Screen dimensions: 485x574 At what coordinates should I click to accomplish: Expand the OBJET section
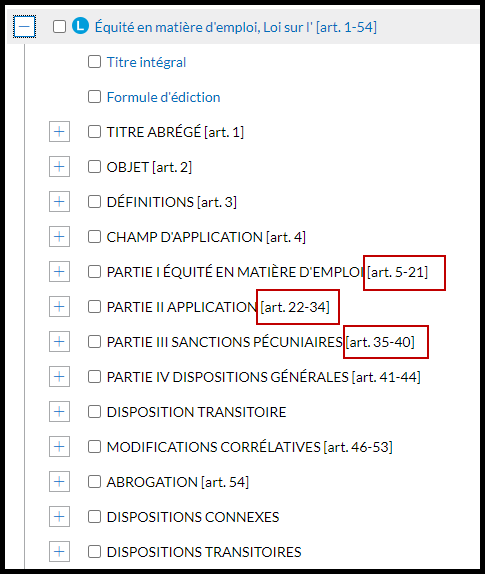click(59, 167)
